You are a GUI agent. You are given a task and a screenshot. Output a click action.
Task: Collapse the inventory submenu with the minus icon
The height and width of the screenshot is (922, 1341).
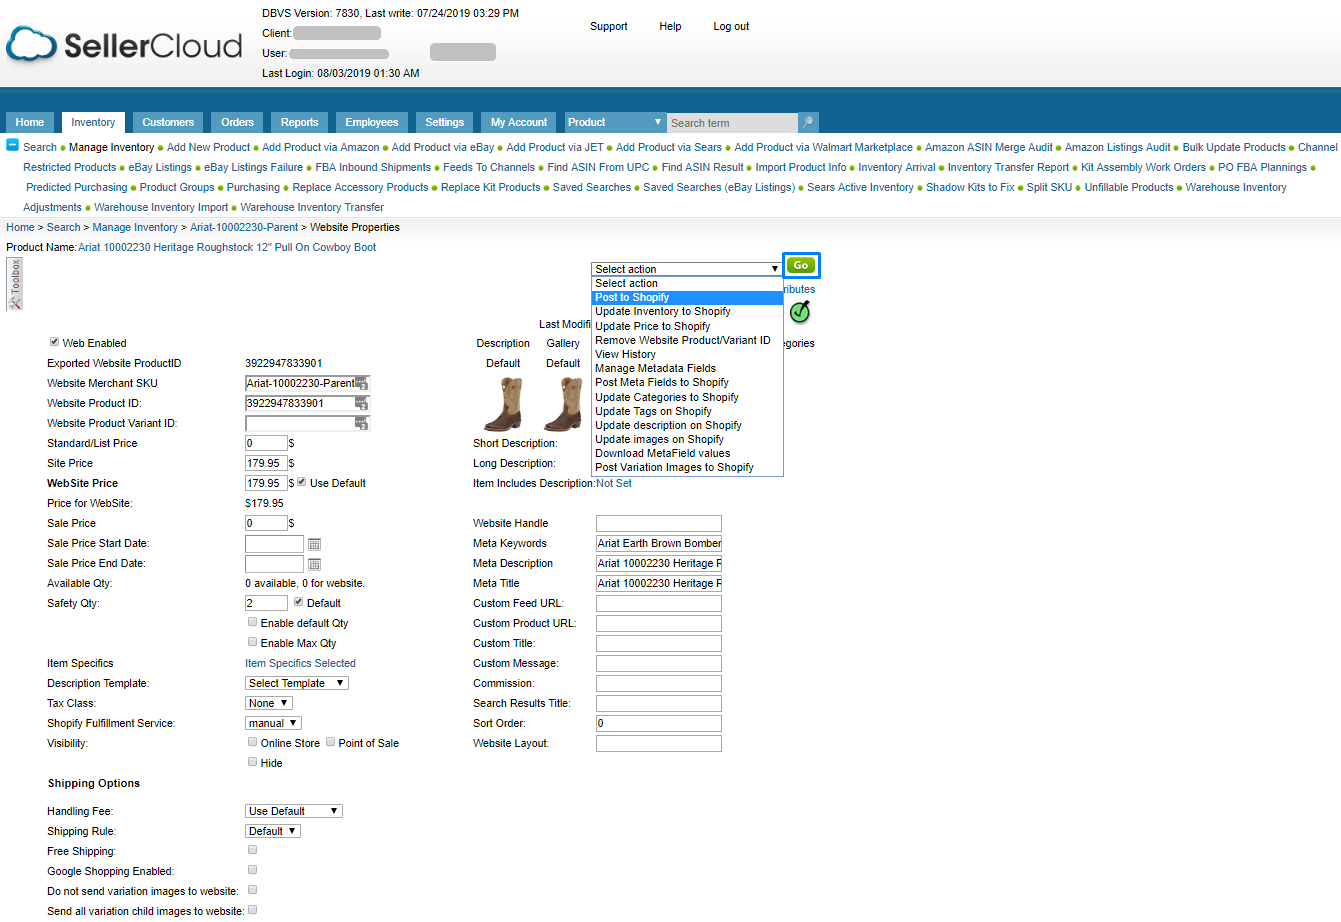click(13, 145)
